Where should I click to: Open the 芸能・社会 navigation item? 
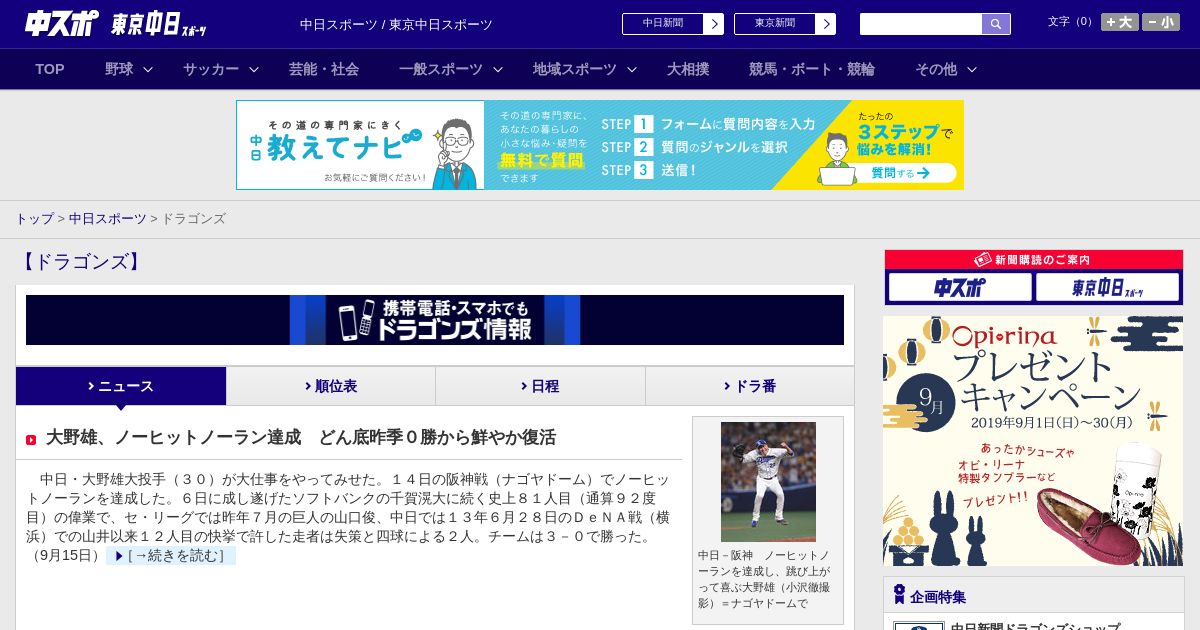click(324, 69)
